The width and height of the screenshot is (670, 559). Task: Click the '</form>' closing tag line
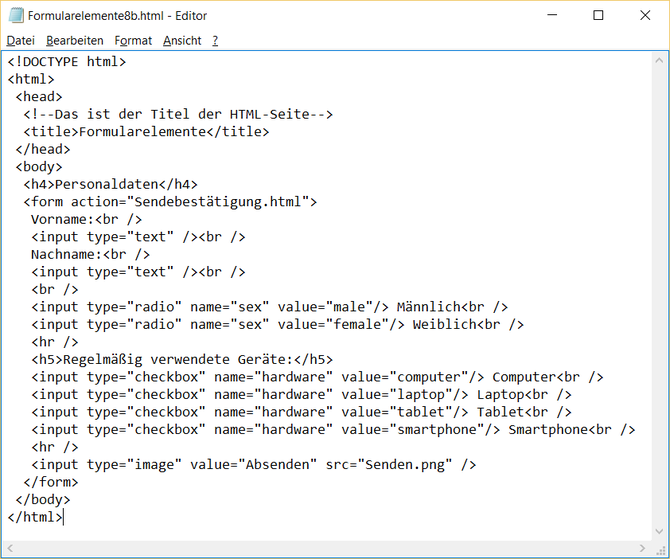coord(51,482)
